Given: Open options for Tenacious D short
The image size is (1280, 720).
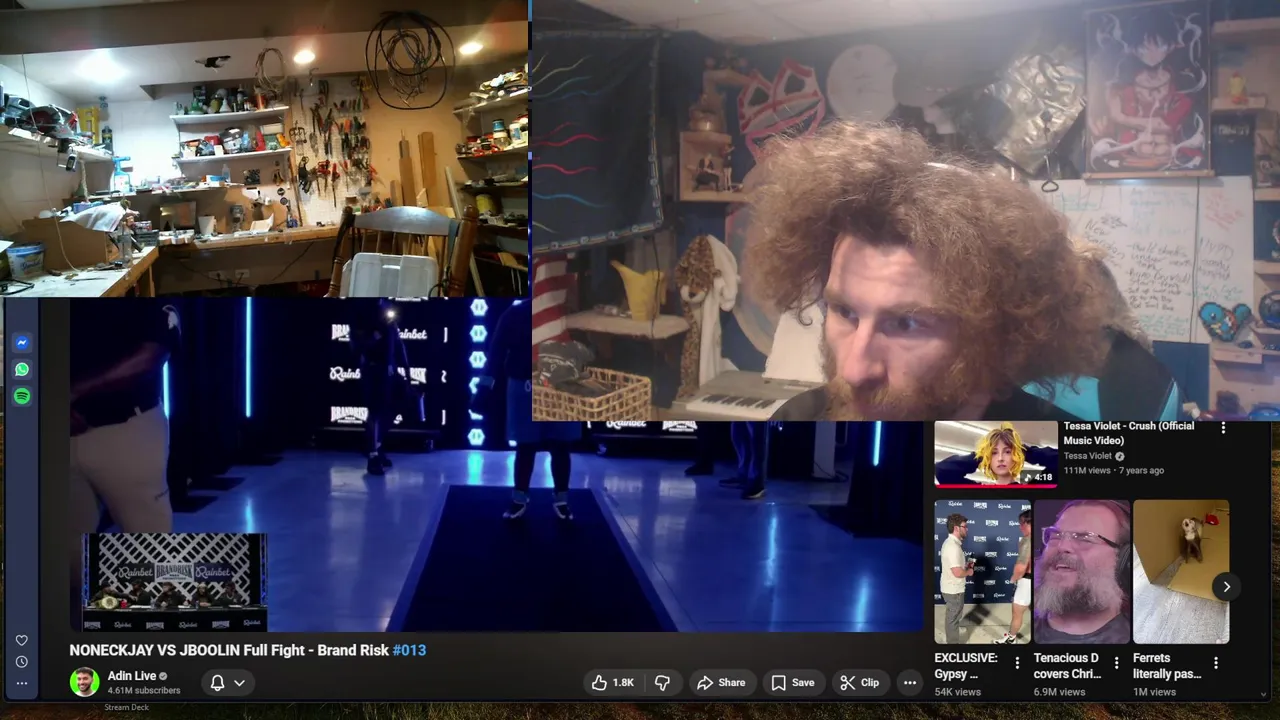Looking at the screenshot, I should coord(1116,663).
